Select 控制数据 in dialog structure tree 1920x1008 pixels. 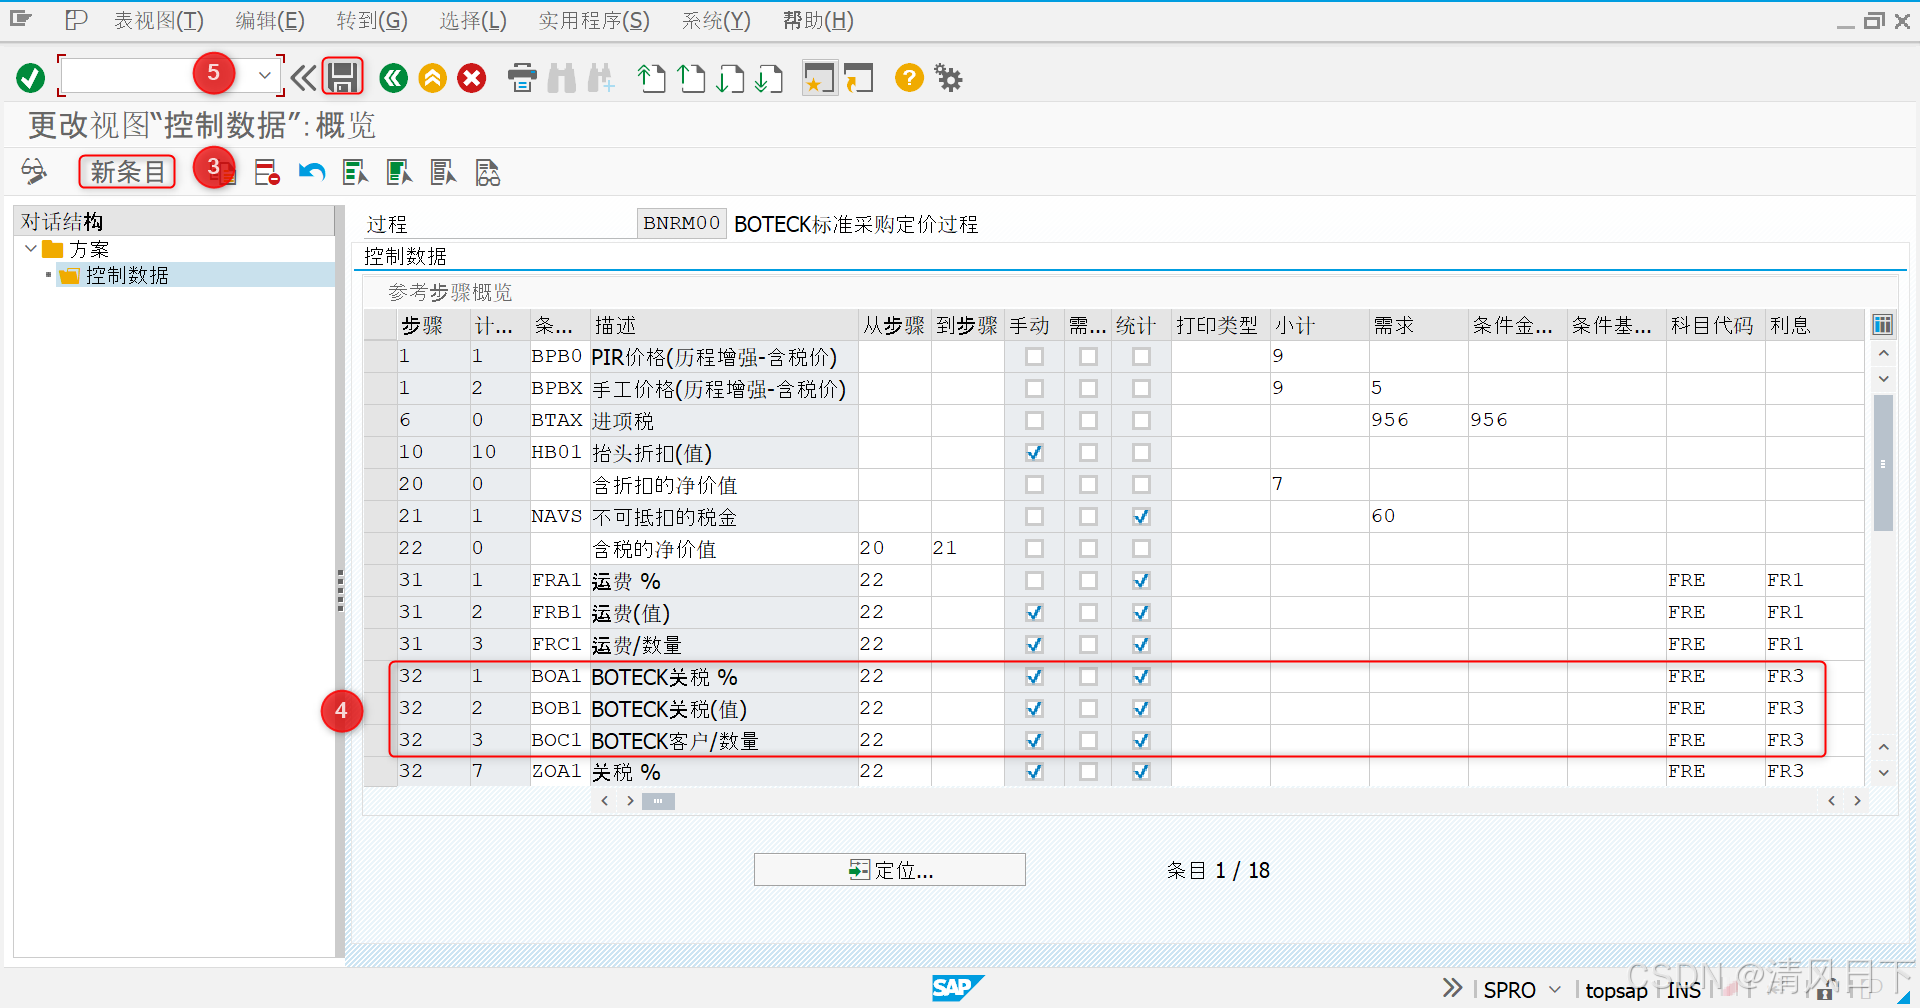coord(127,275)
